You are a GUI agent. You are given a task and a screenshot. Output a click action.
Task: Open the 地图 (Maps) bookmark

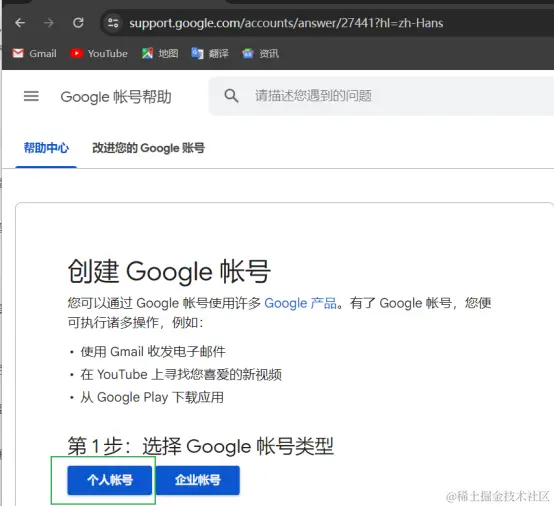tap(160, 53)
